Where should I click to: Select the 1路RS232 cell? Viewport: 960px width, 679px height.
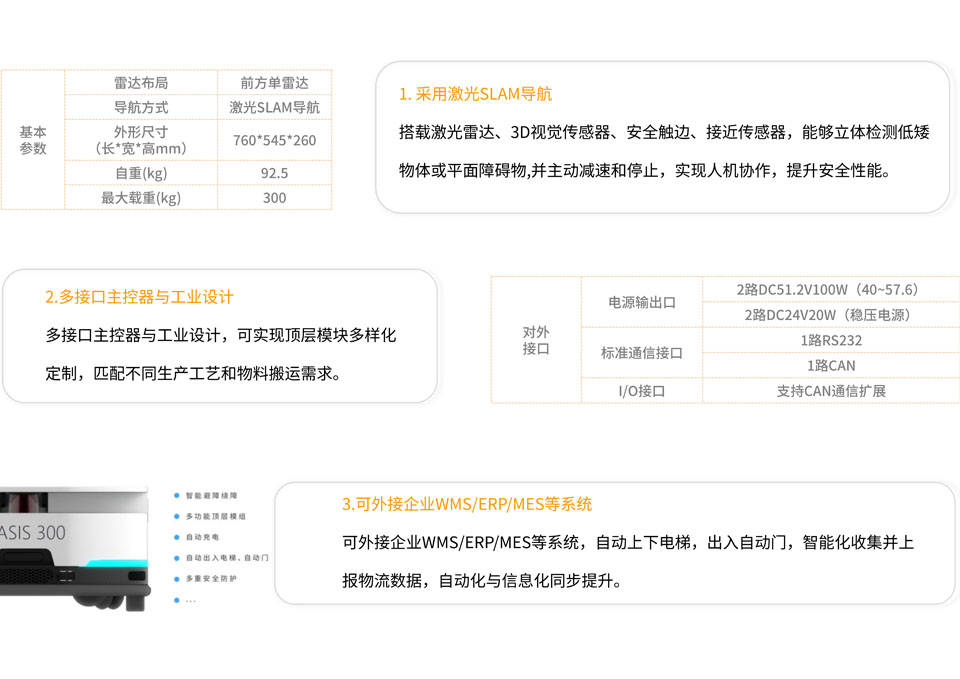click(830, 340)
